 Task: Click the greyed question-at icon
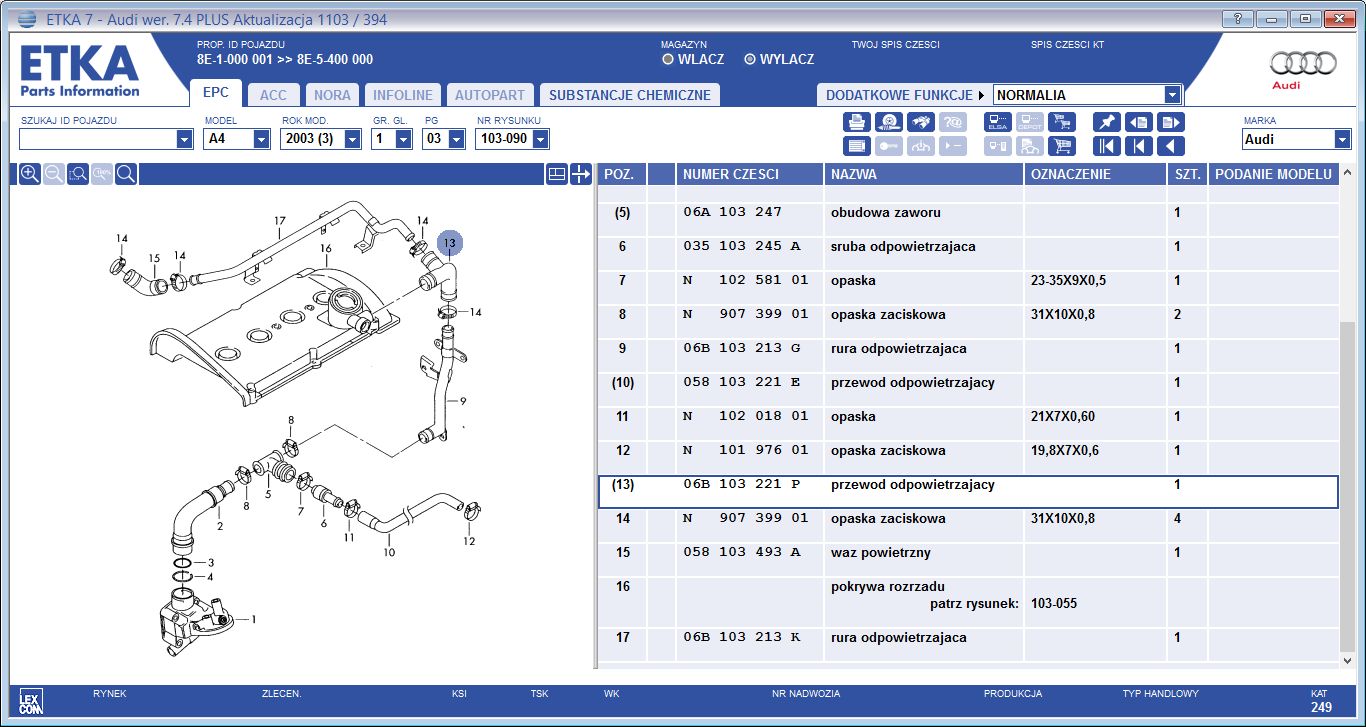pyautogui.click(x=953, y=122)
